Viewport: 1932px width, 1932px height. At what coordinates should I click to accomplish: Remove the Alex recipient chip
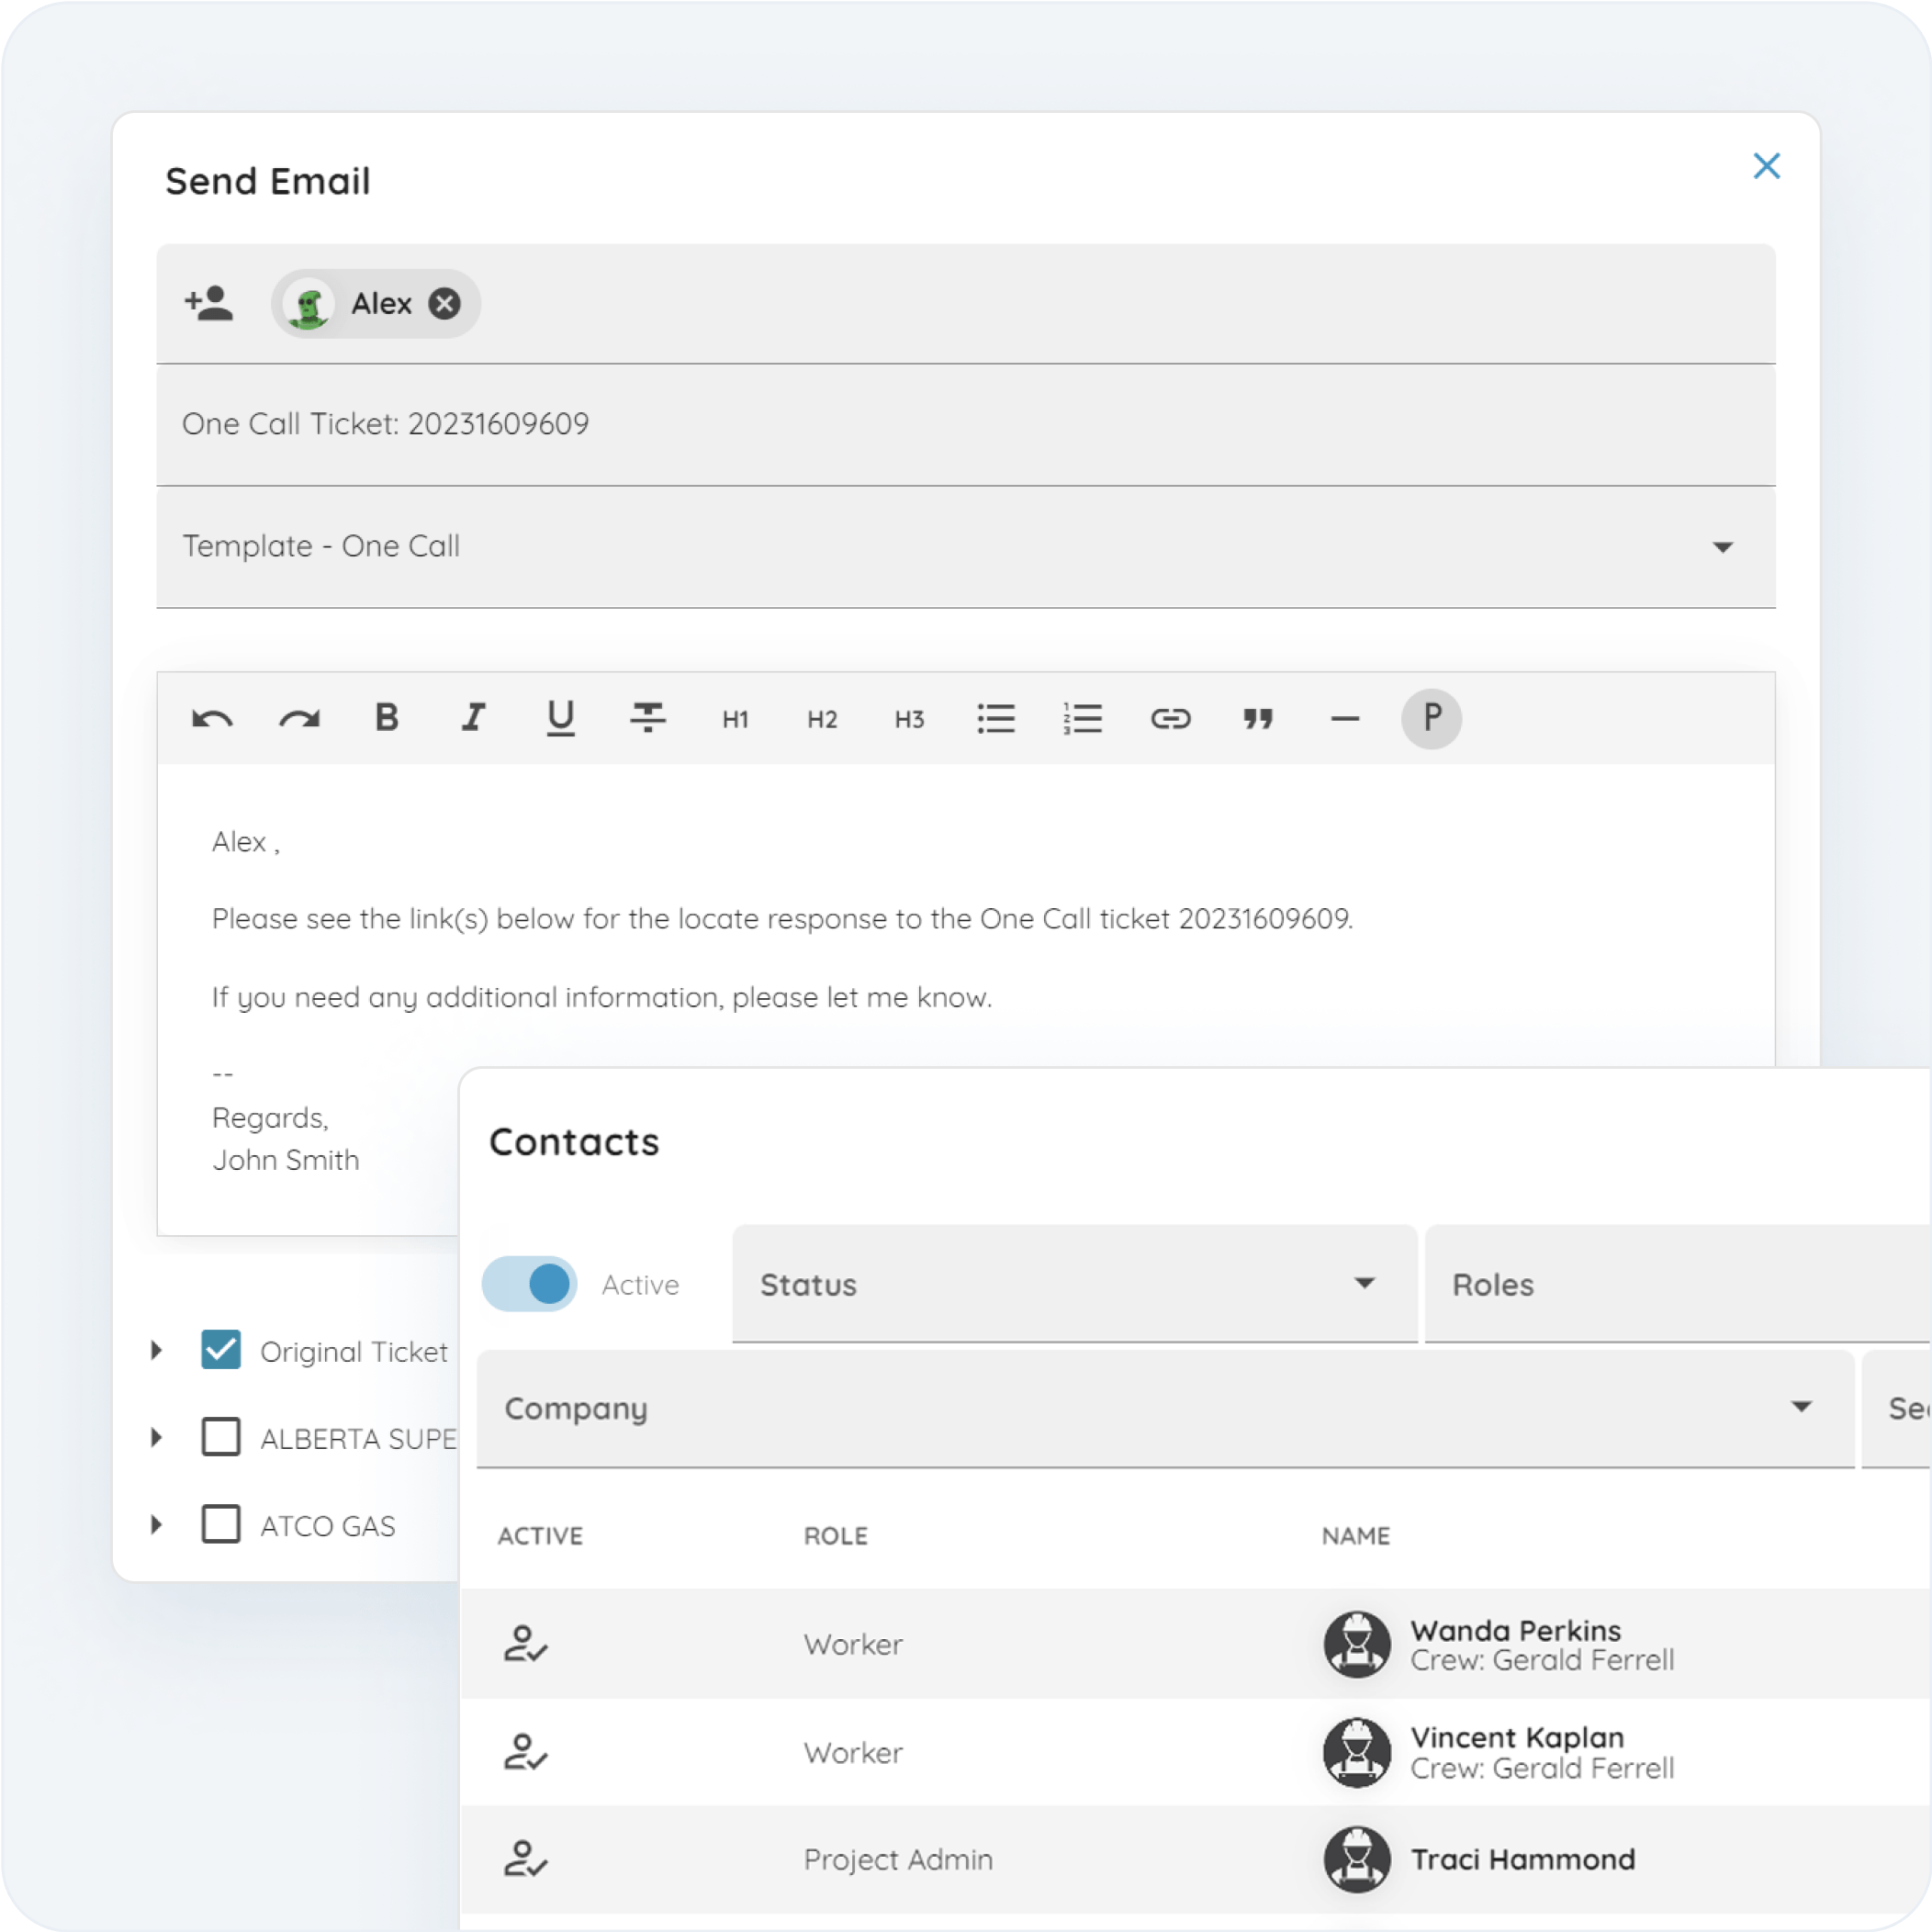[x=444, y=303]
